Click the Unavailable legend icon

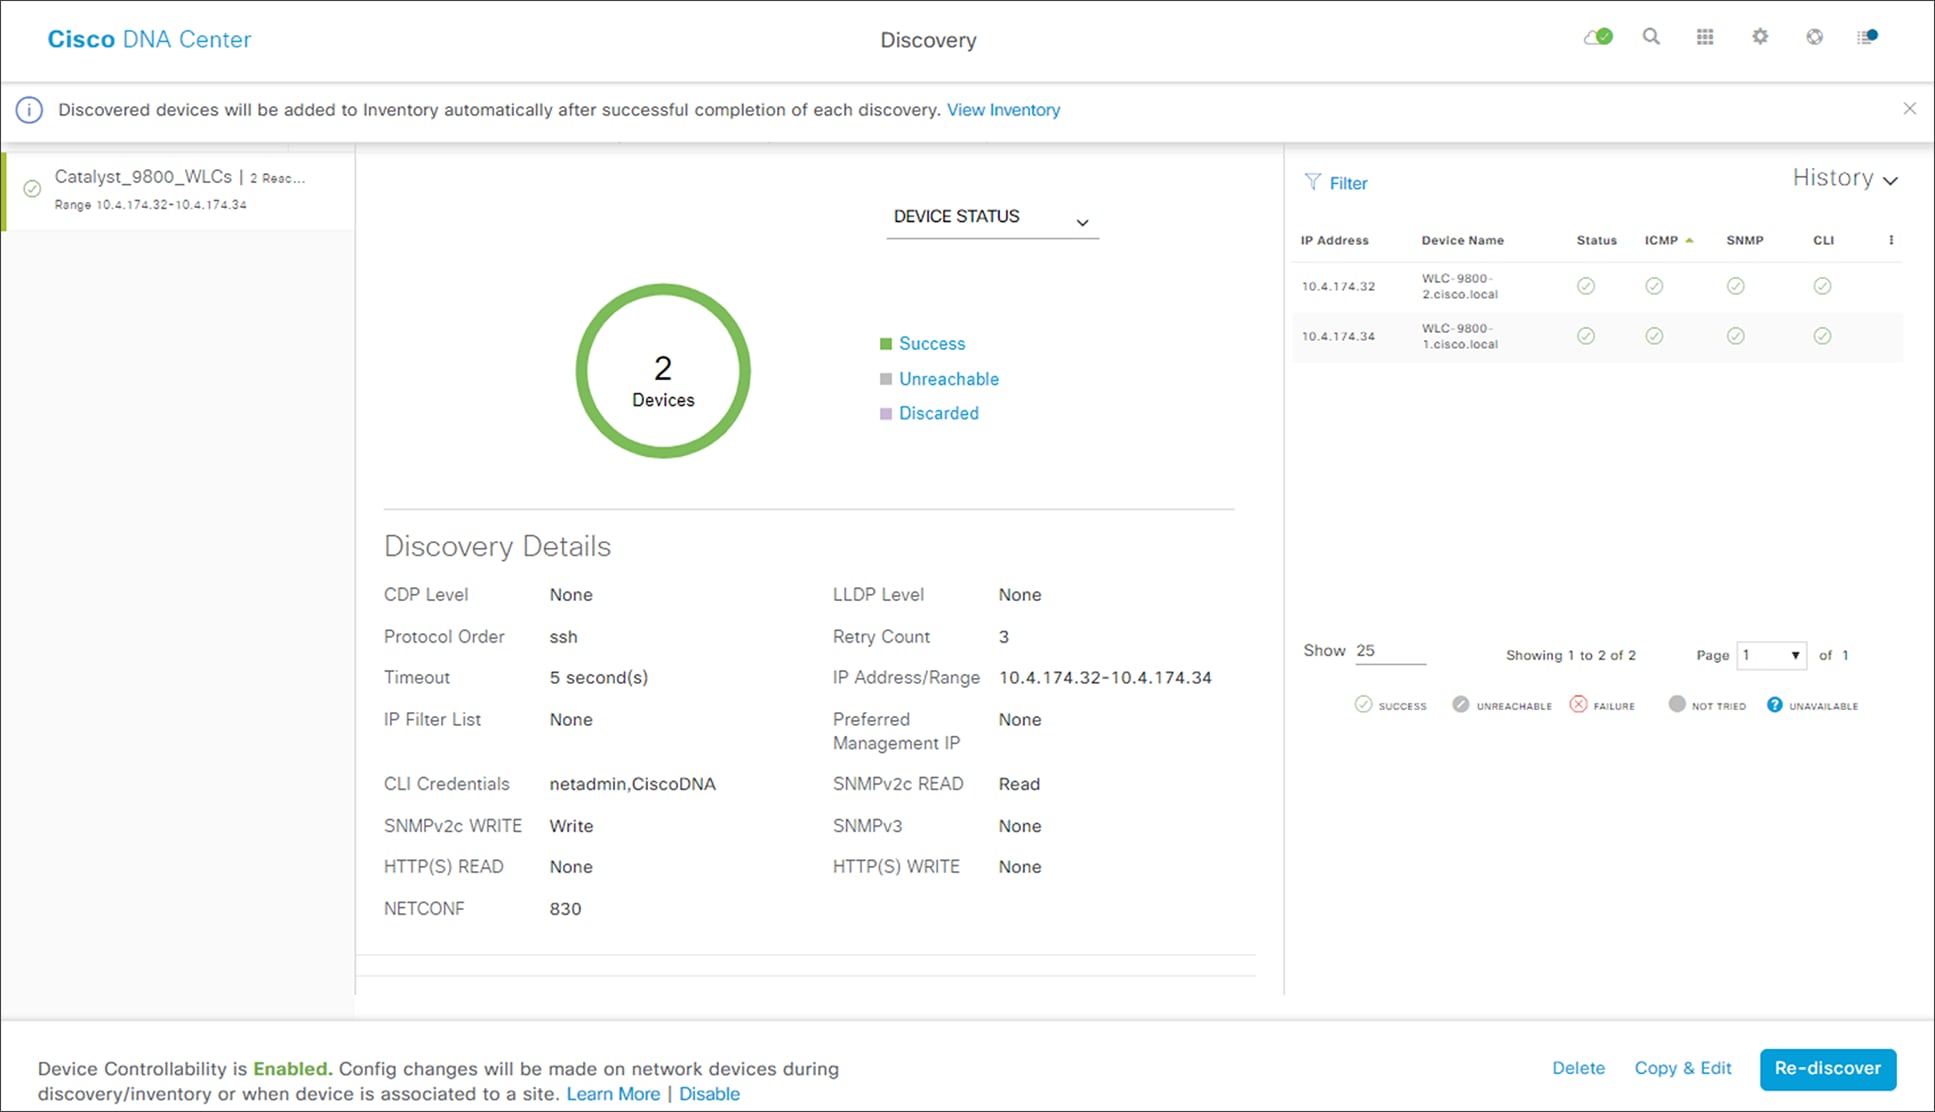click(x=1774, y=705)
